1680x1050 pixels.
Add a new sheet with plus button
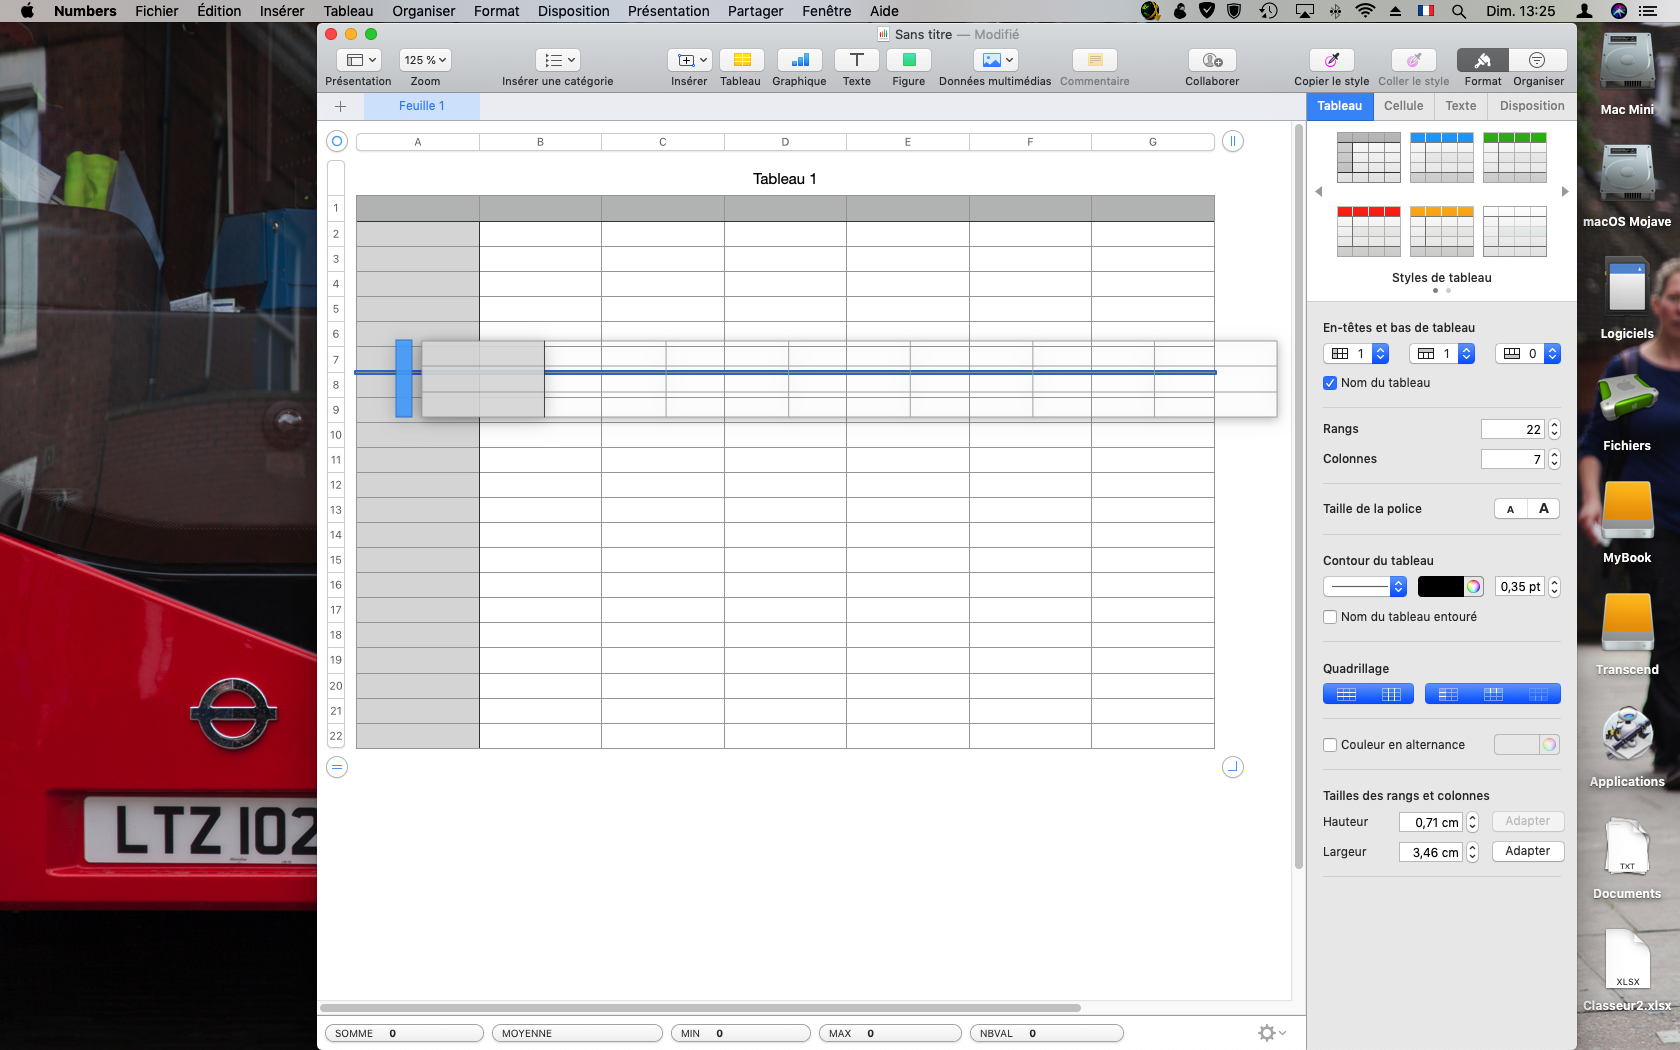pos(340,106)
